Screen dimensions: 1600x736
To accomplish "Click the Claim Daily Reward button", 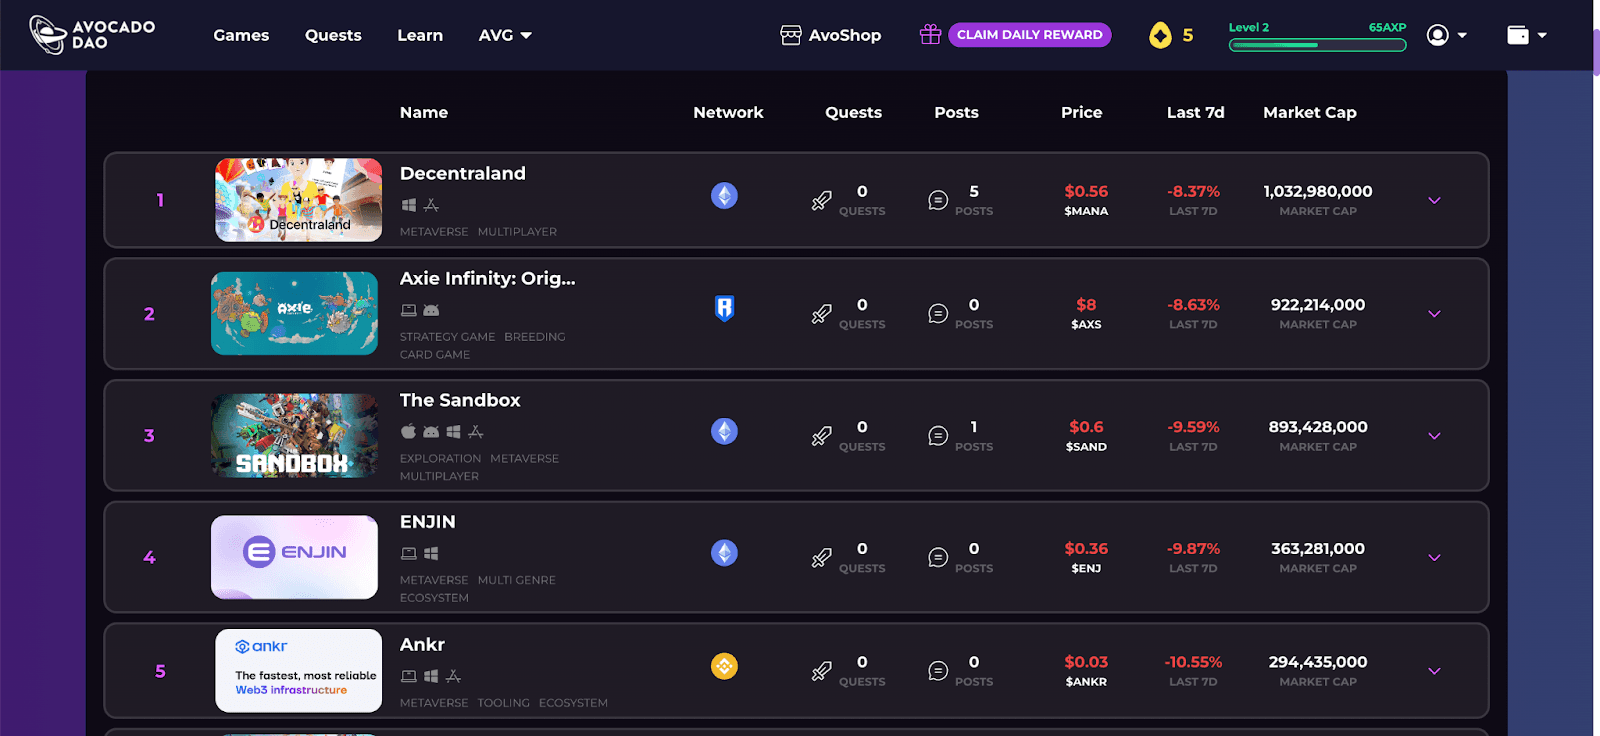I will click(x=1029, y=35).
